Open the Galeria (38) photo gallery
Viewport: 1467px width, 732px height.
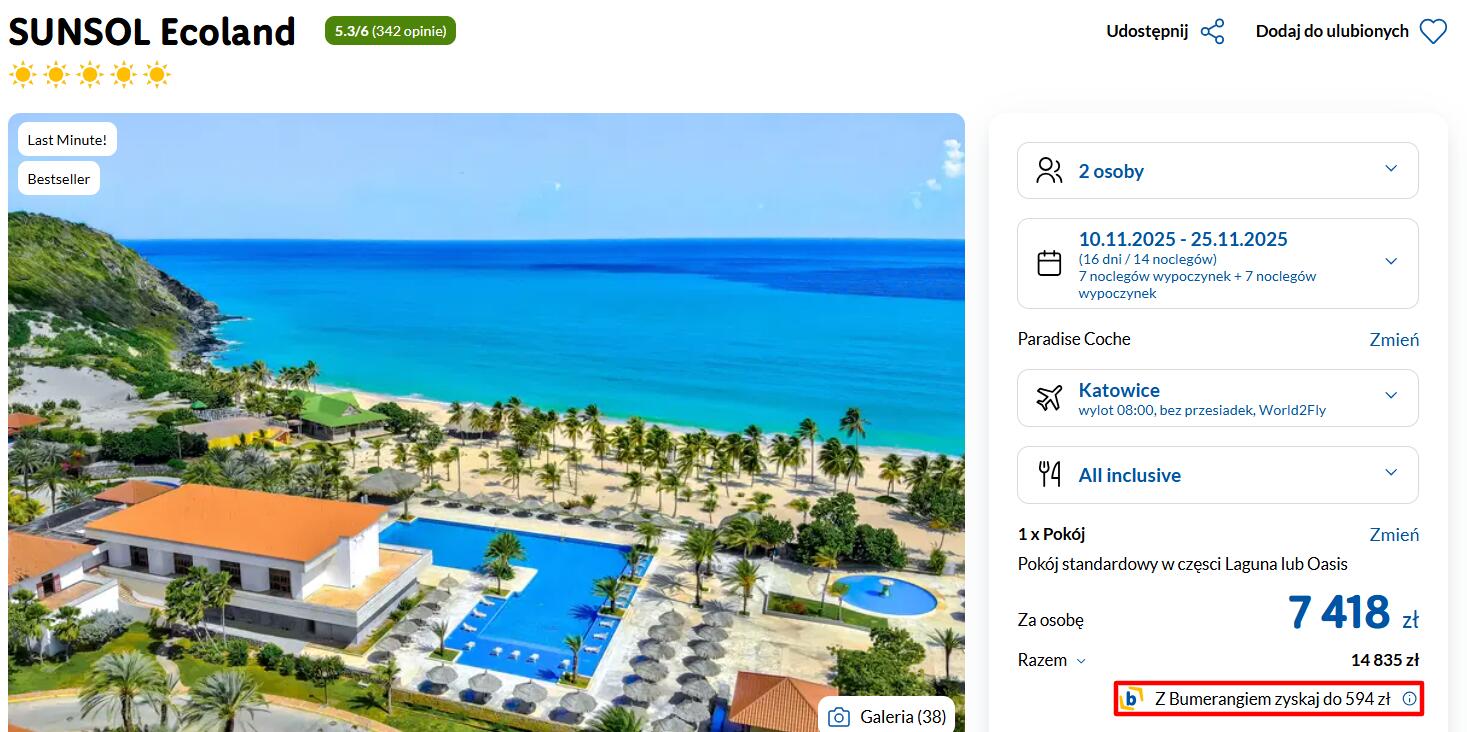[887, 717]
